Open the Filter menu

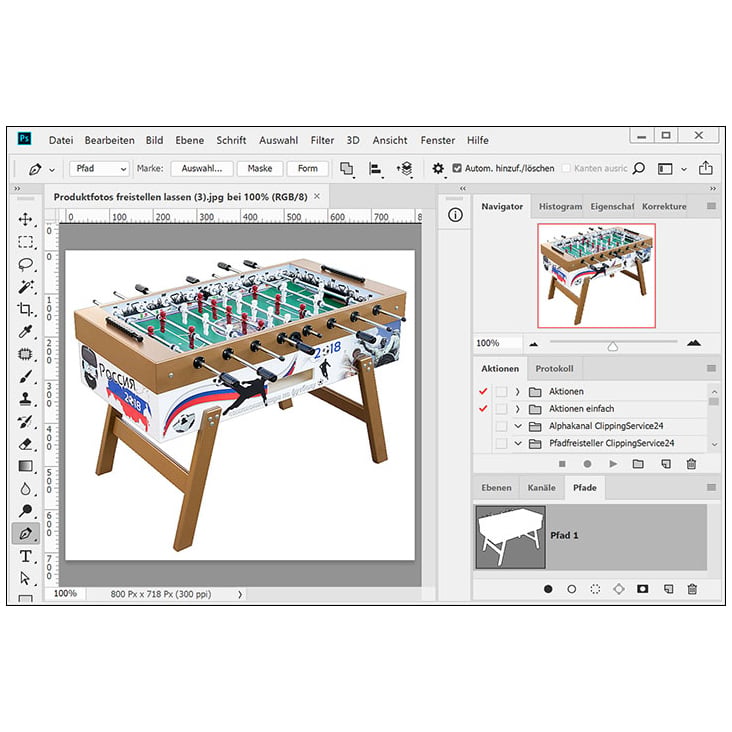pyautogui.click(x=323, y=141)
